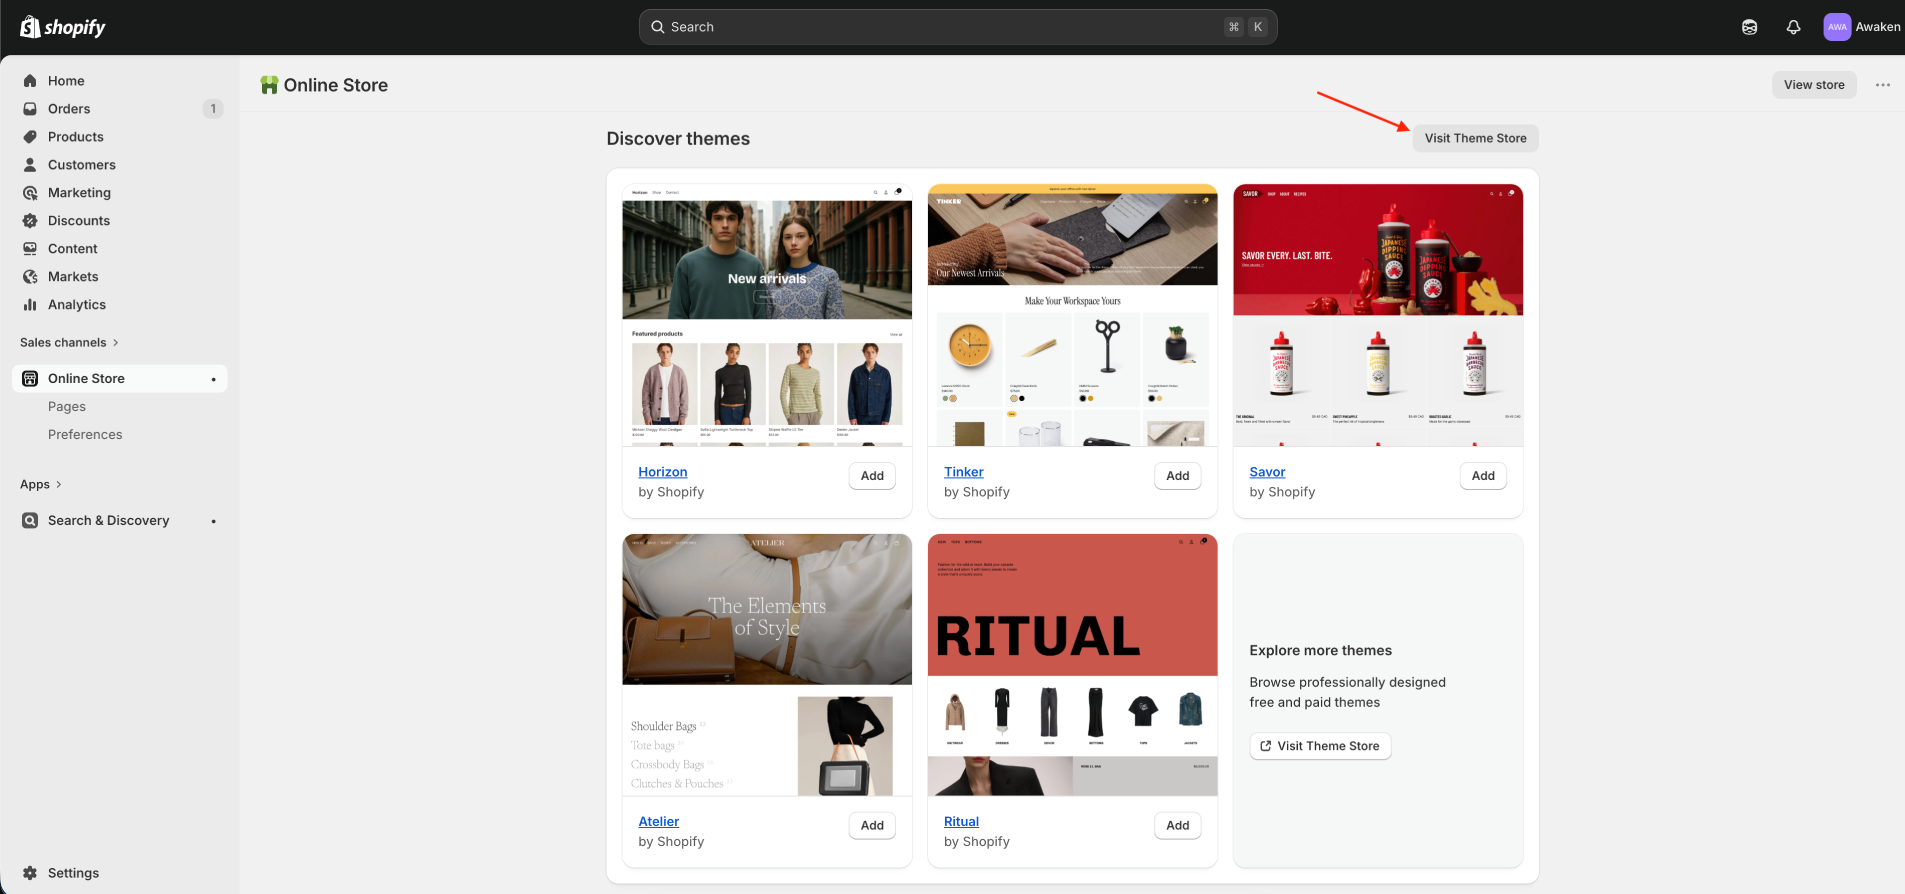Open Pages under Online Store

[x=67, y=407]
